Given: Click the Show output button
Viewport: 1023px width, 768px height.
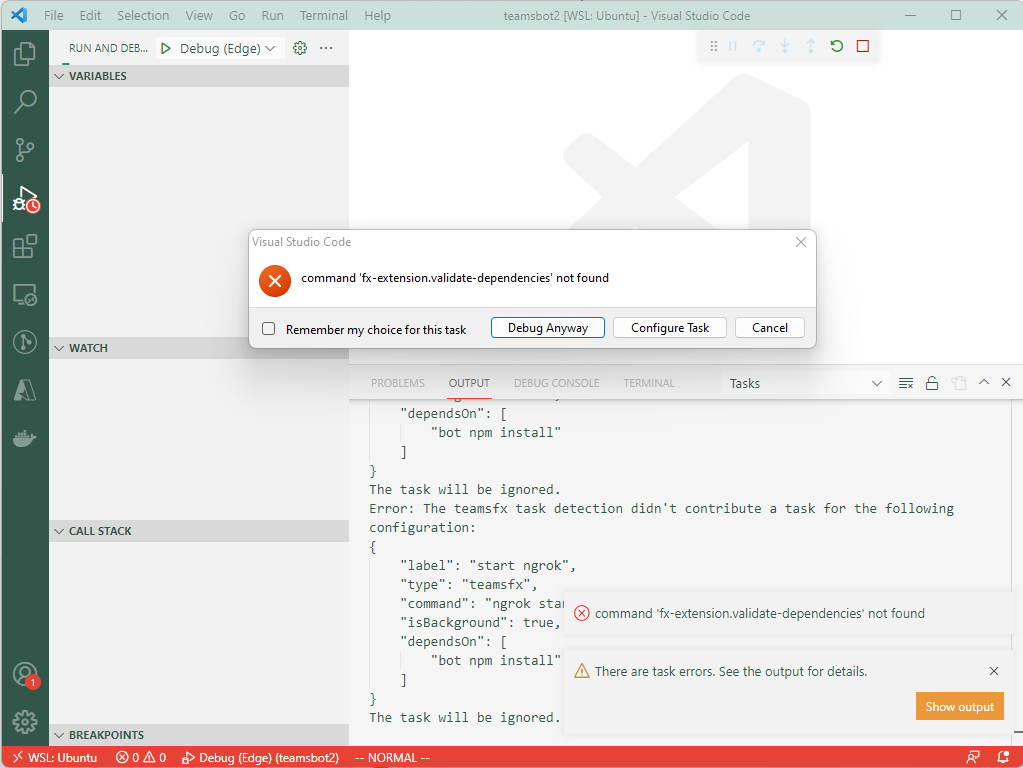Looking at the screenshot, I should click(x=958, y=706).
